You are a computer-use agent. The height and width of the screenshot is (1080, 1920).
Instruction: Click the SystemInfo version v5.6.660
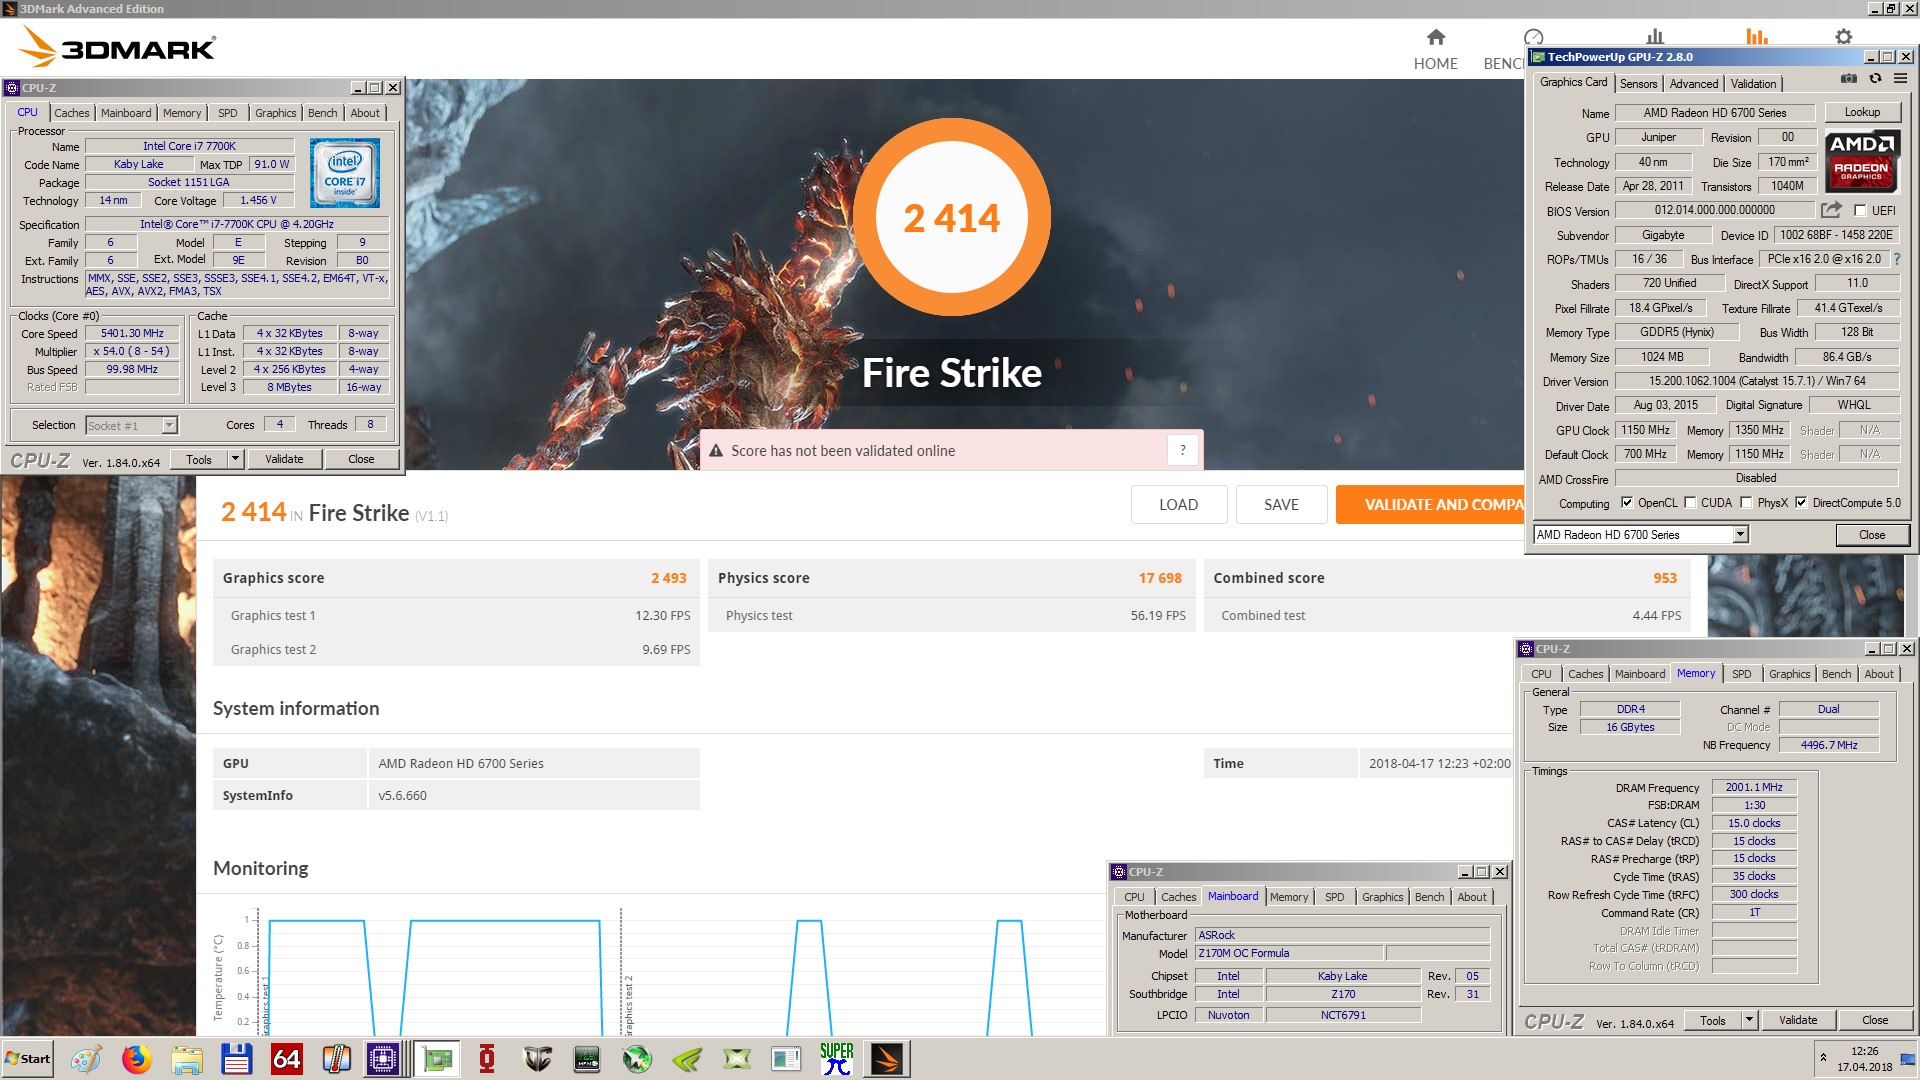pos(402,796)
